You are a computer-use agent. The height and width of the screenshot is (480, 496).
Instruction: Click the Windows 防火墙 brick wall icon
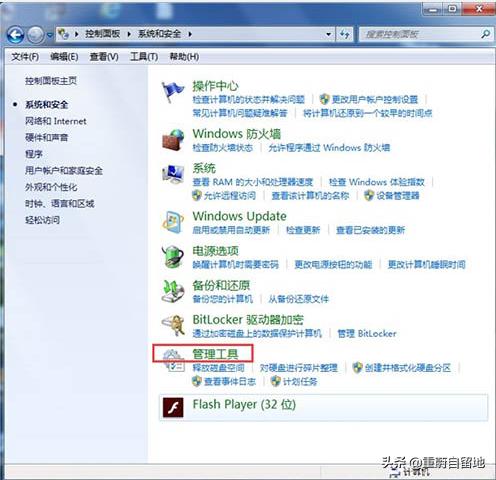(x=173, y=140)
